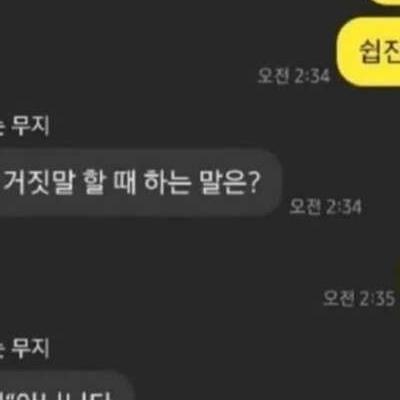Open the upper 무지 sender name
The width and height of the screenshot is (400, 400).
24,125
